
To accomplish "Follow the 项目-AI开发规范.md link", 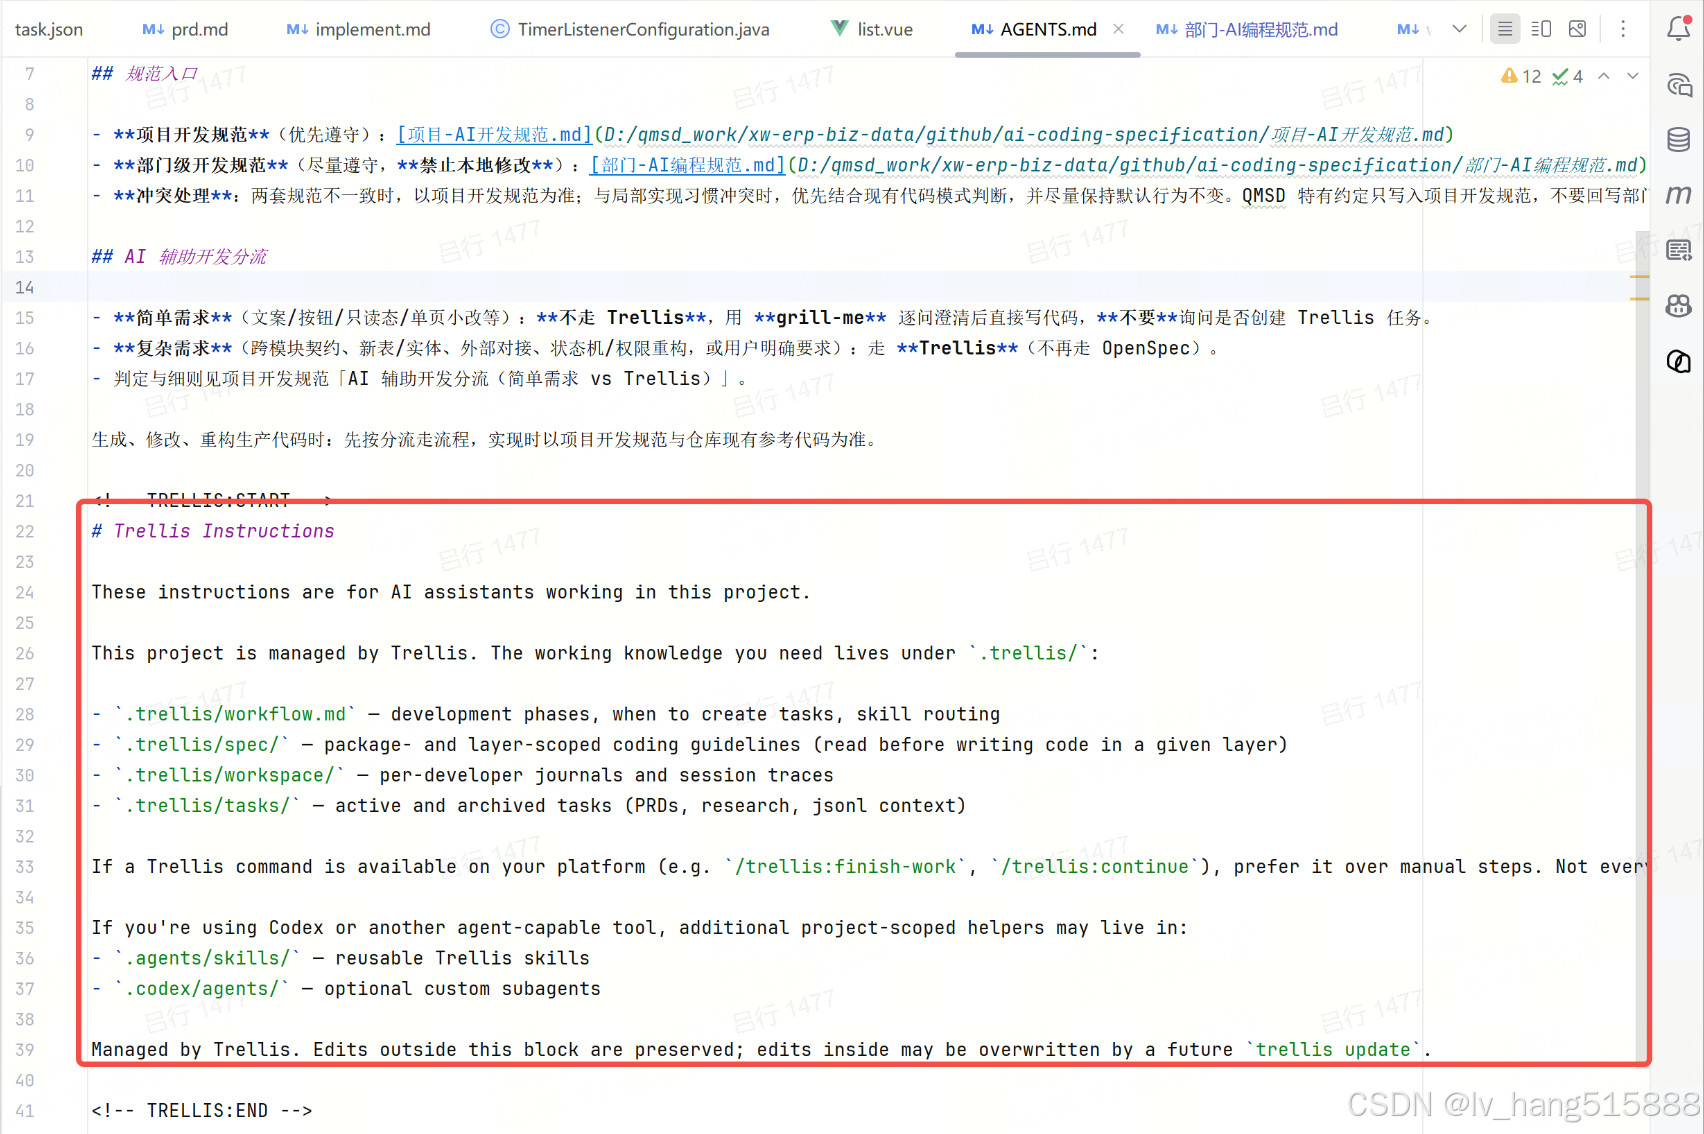I will pyautogui.click(x=495, y=134).
